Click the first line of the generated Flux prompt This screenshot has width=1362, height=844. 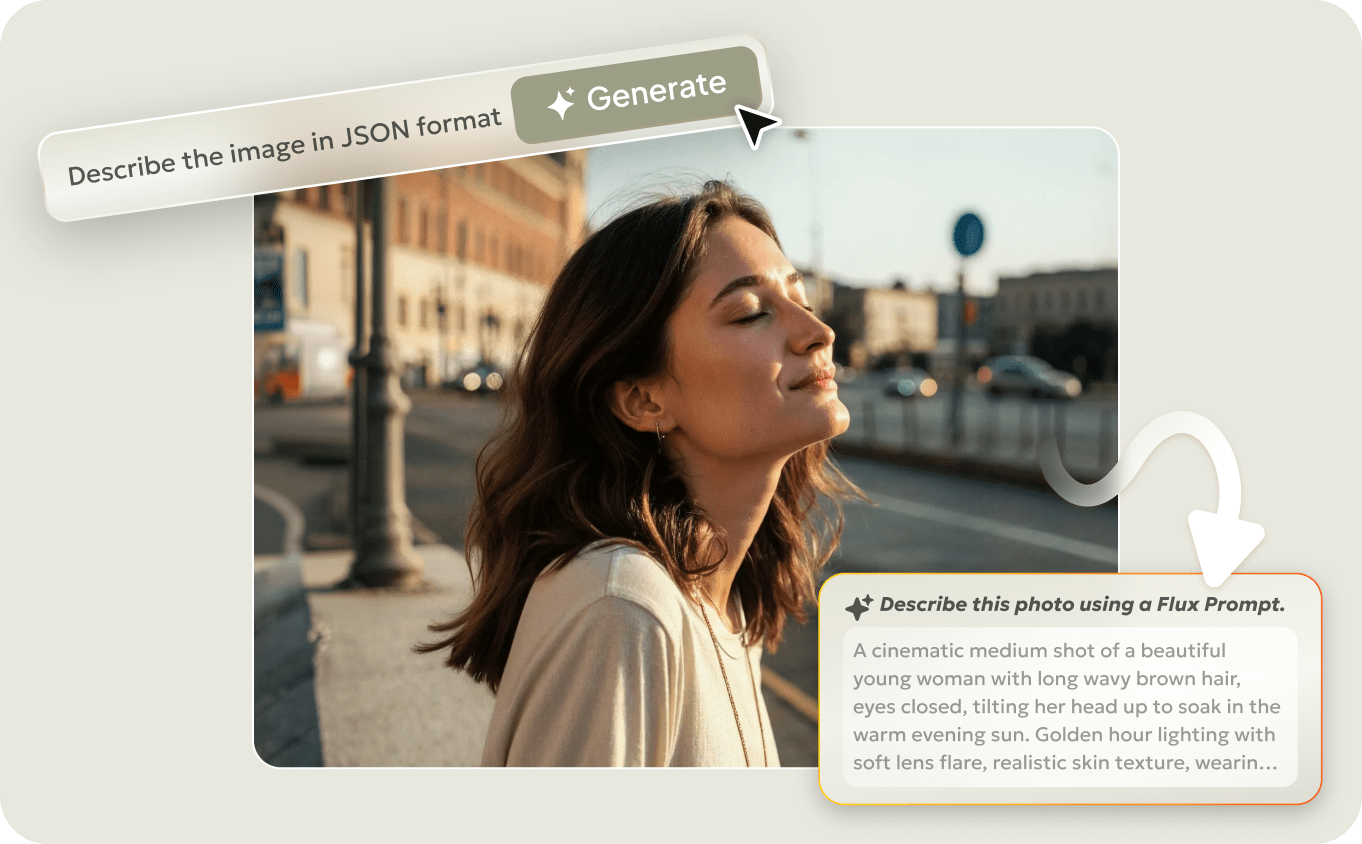(x=1037, y=650)
